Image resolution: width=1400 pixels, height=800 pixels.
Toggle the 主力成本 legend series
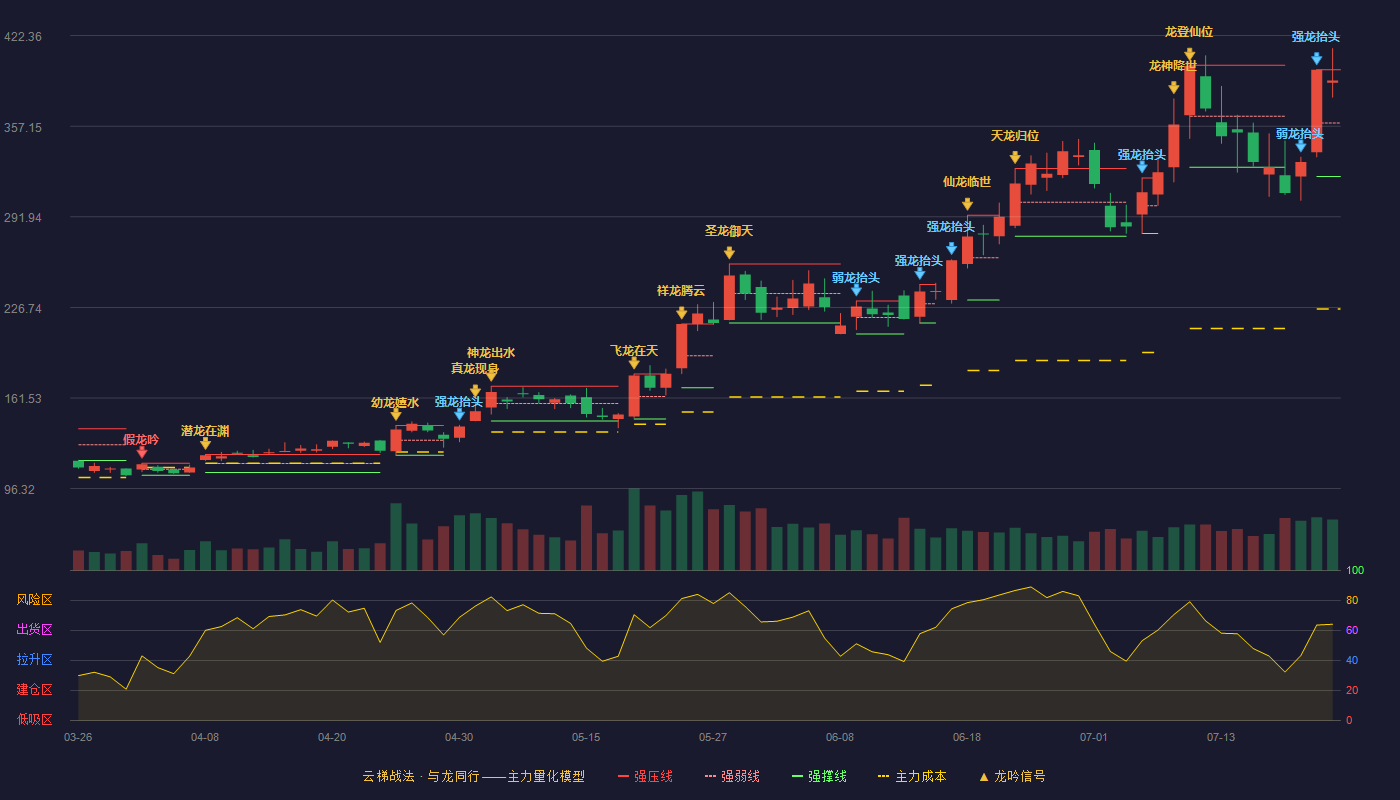pyautogui.click(x=911, y=776)
